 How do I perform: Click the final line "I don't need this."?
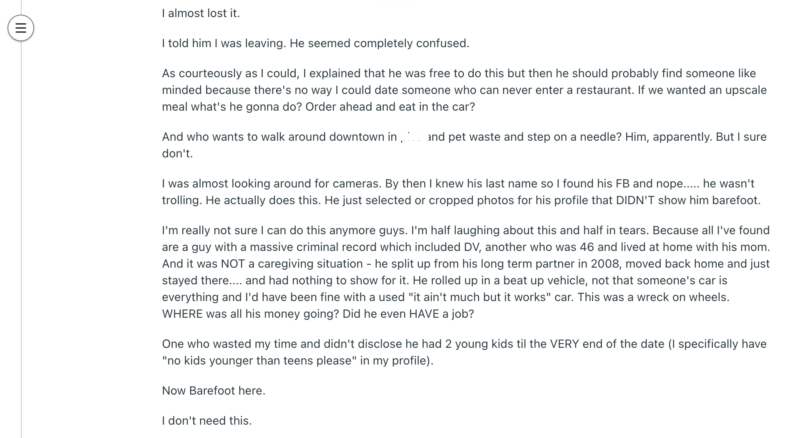(207, 420)
